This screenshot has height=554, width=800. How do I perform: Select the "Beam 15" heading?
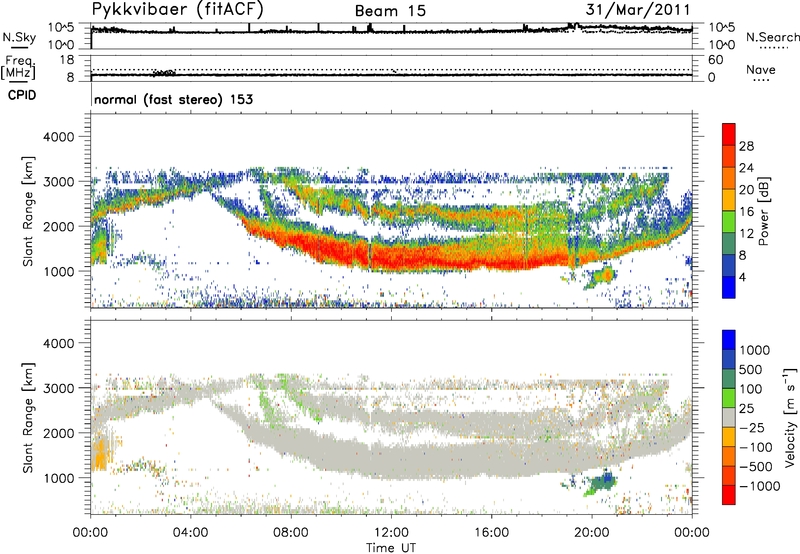(390, 11)
